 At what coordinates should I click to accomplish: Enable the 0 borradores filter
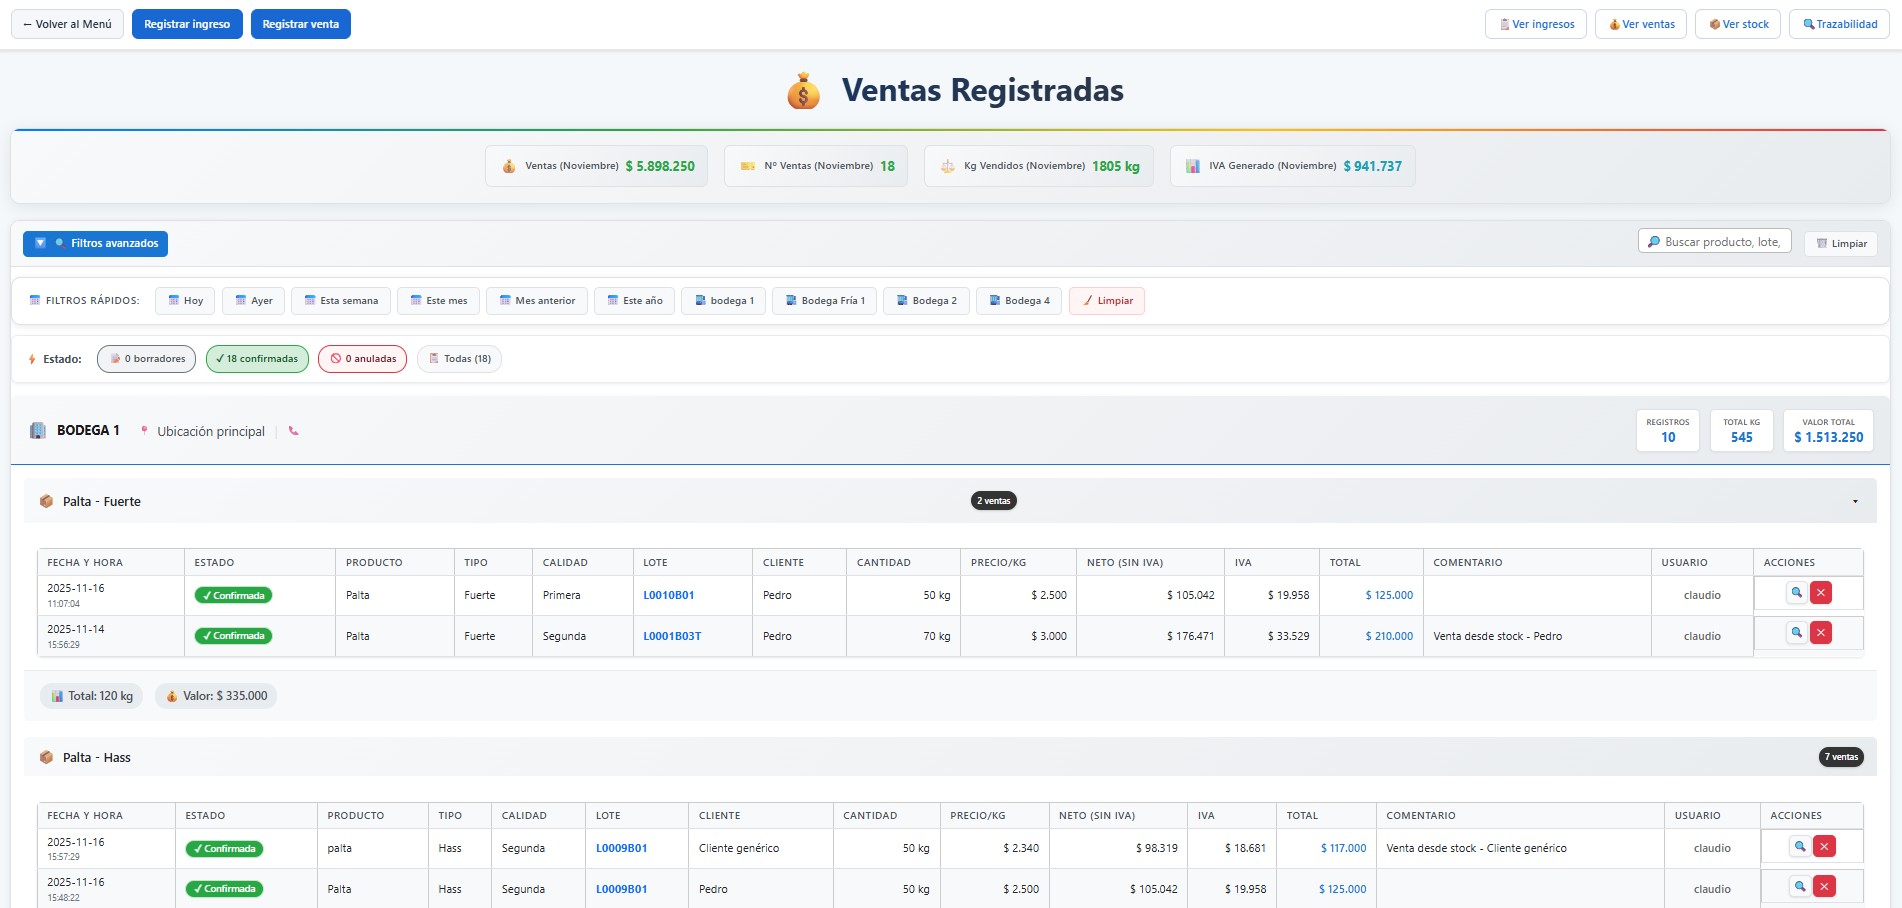click(146, 358)
